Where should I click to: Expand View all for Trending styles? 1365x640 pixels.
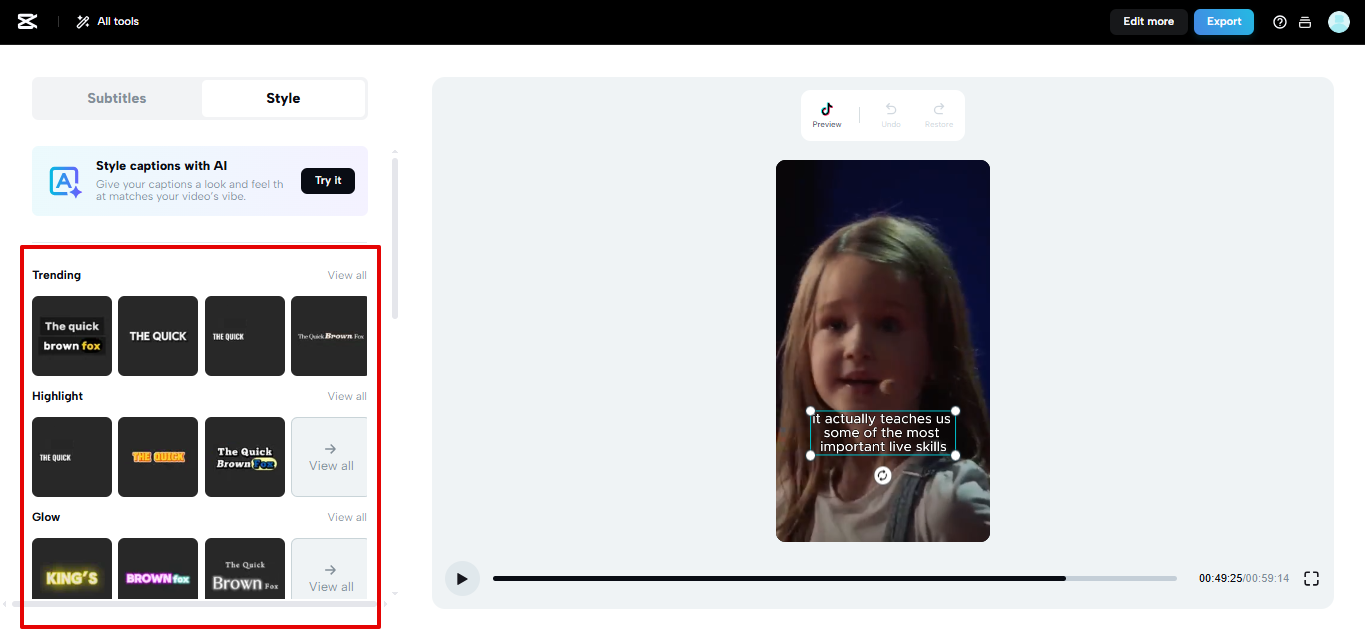coord(347,274)
